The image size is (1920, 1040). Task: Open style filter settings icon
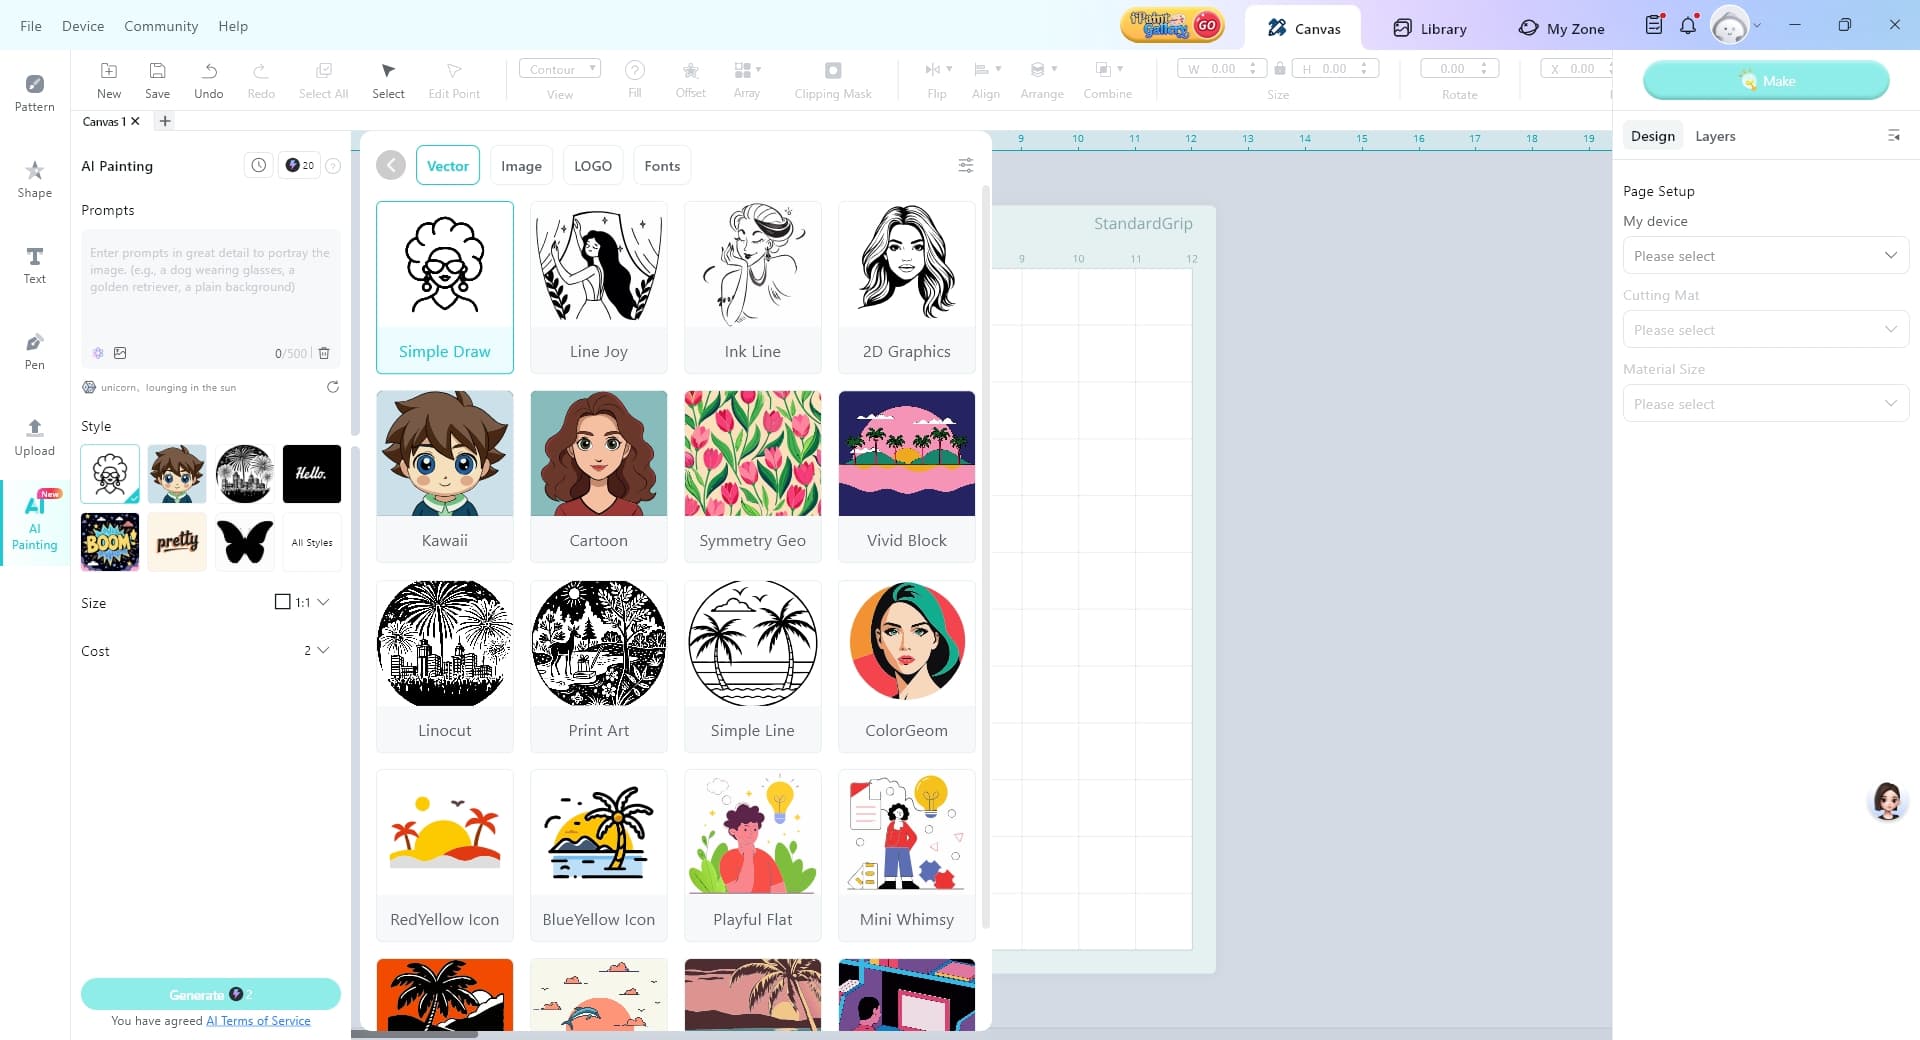point(965,166)
